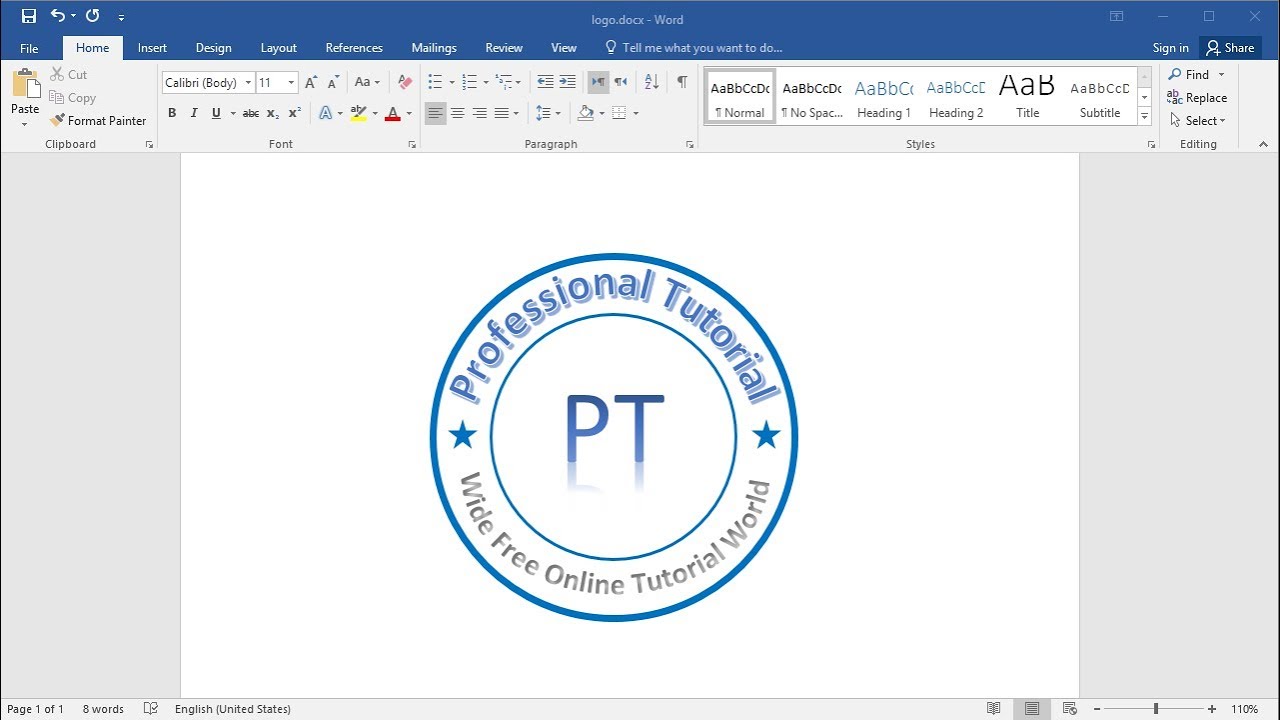Apply strikethrough formatting
Image resolution: width=1280 pixels, height=720 pixels.
click(x=250, y=113)
